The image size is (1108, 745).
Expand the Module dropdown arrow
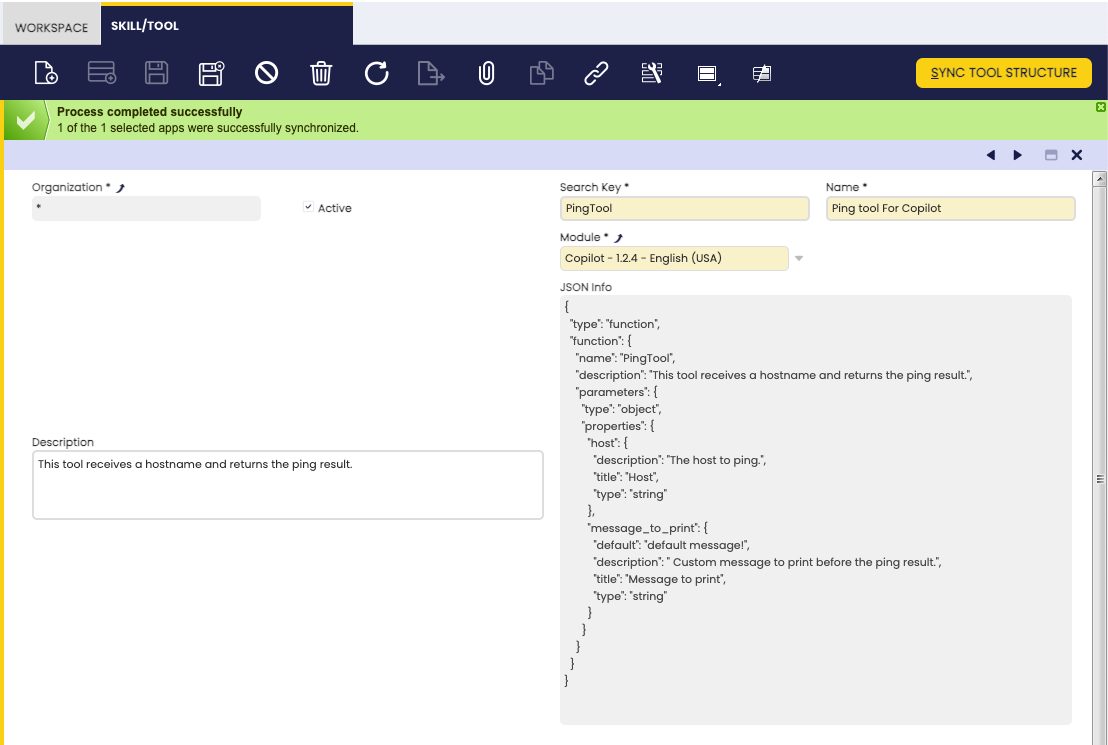coord(798,258)
